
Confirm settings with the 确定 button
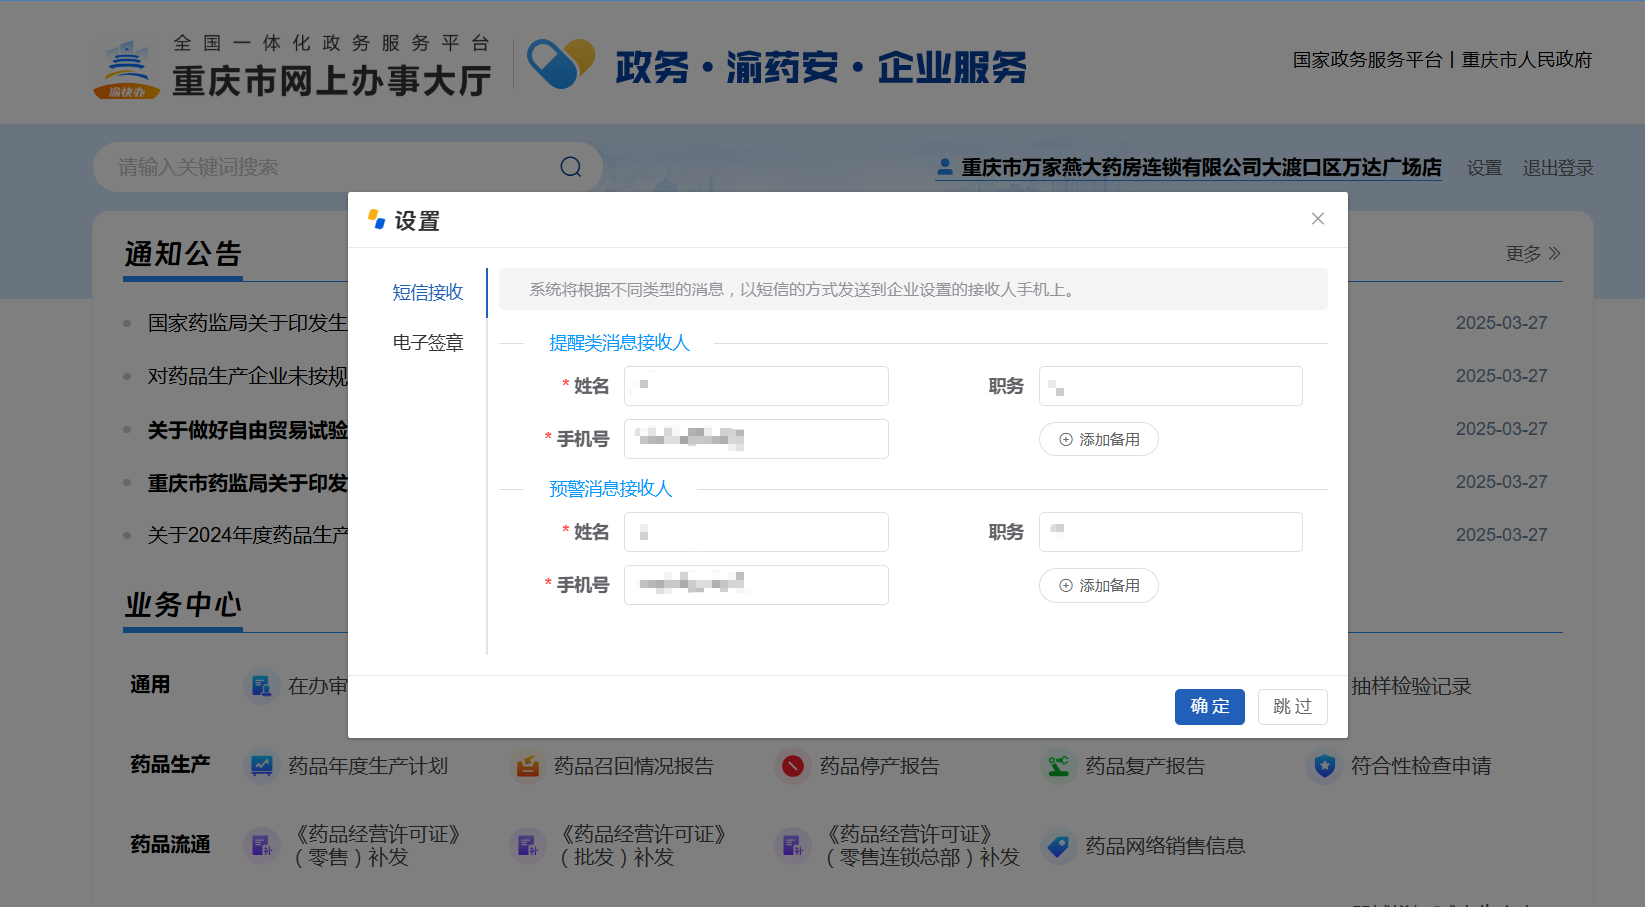click(1209, 706)
